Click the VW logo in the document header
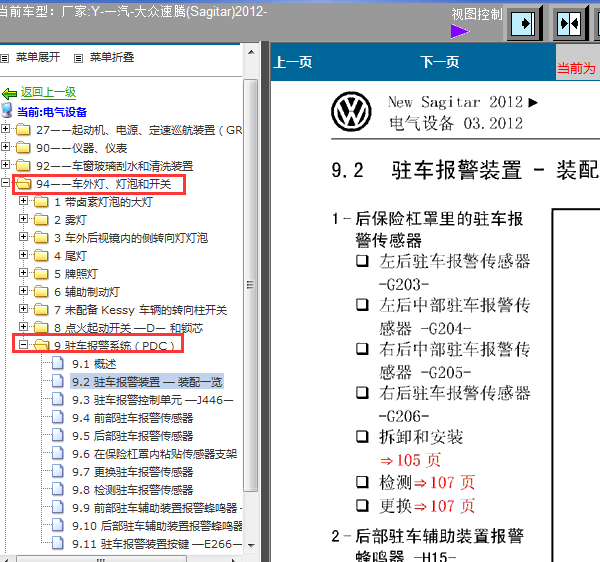600x562 pixels. [351, 111]
